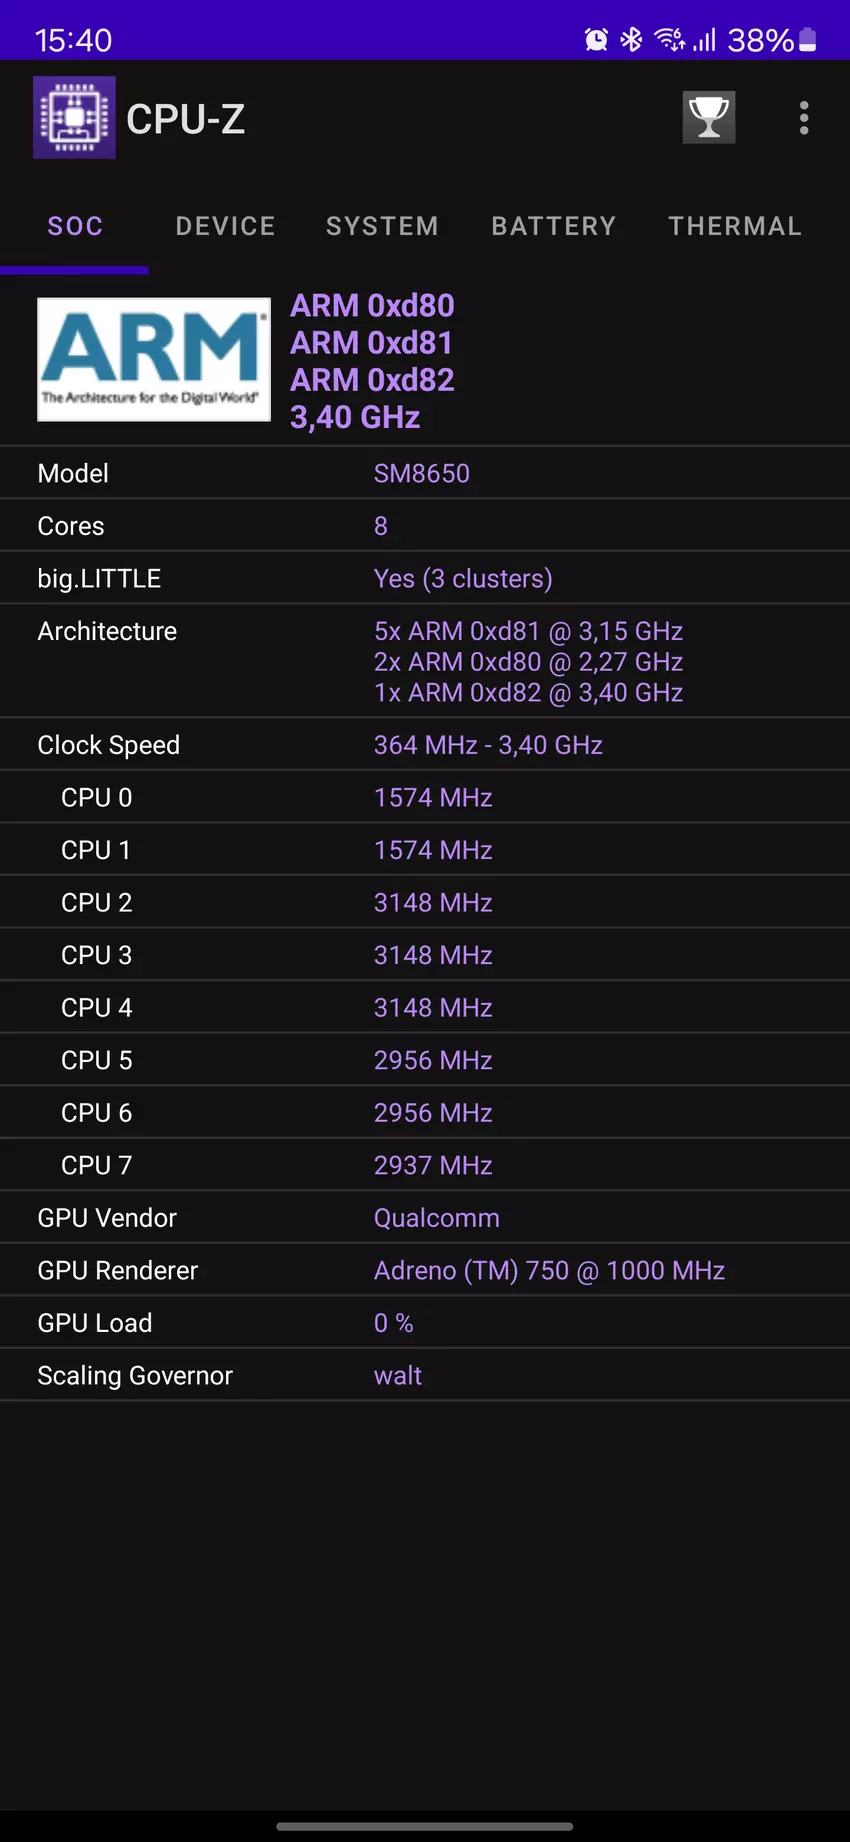This screenshot has width=850, height=1842.
Task: Open the THERMAL tab
Action: [735, 226]
